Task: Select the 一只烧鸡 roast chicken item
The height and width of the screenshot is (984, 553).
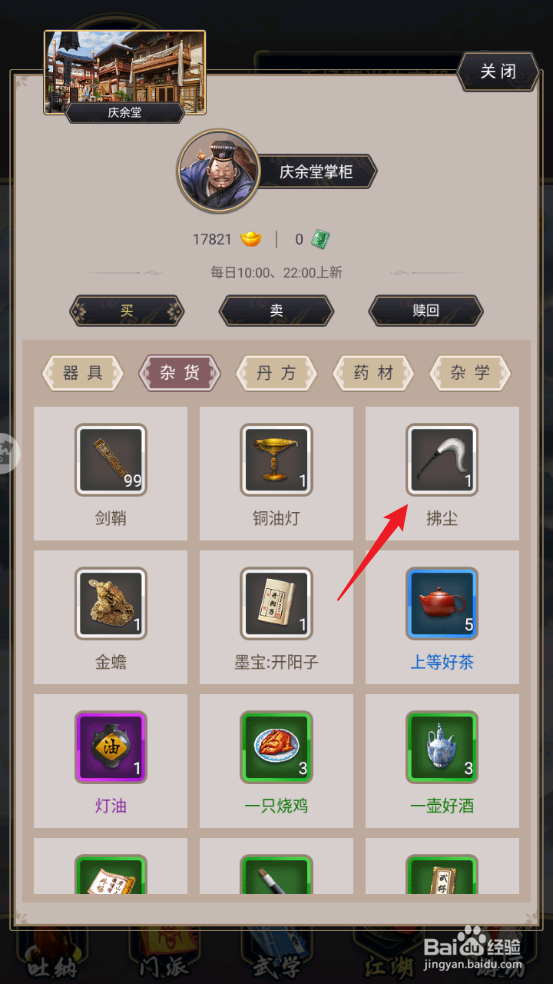Action: (276, 761)
